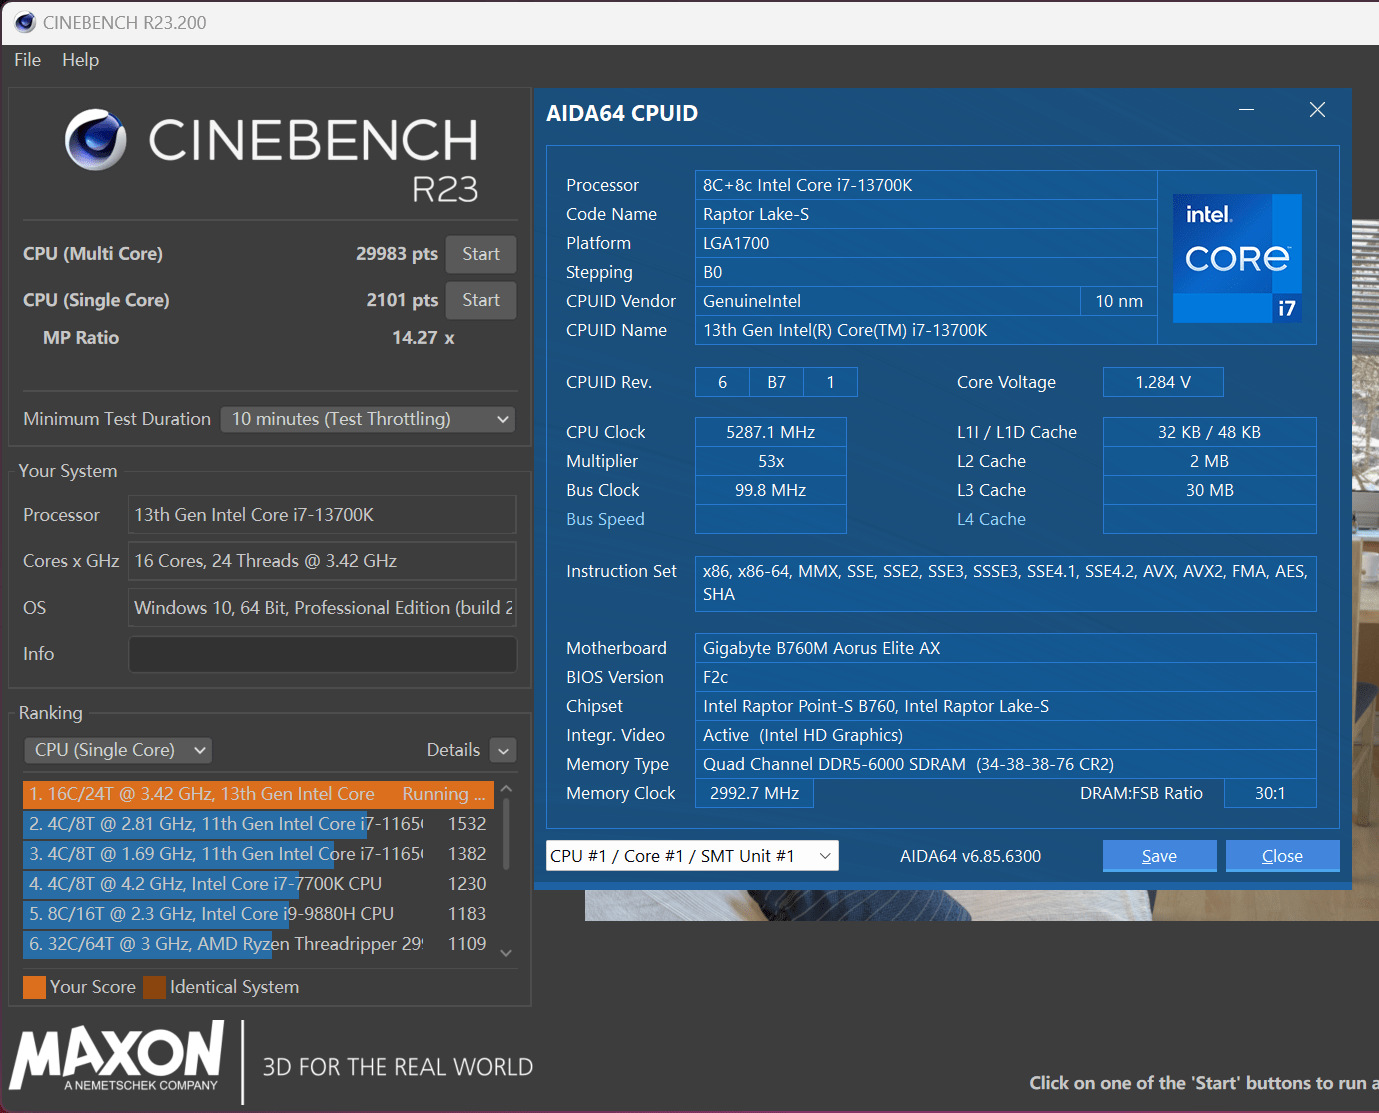This screenshot has width=1379, height=1113.
Task: Click the Cinebench logo sphere icon
Action: (96, 140)
